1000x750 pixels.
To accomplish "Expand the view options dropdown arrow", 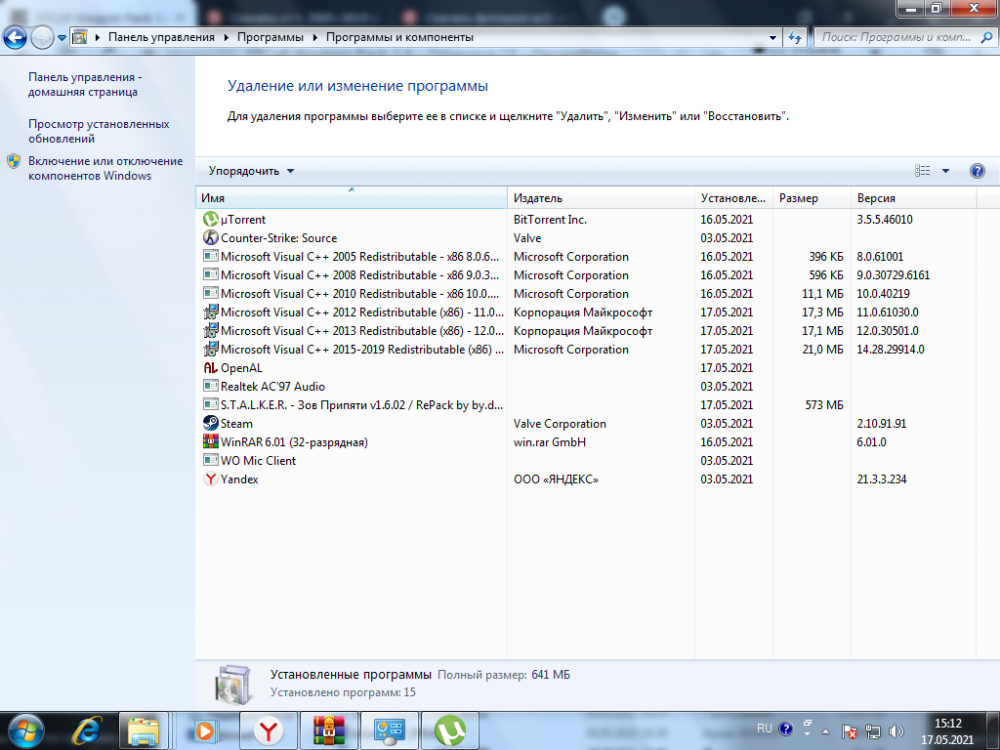I will point(946,171).
